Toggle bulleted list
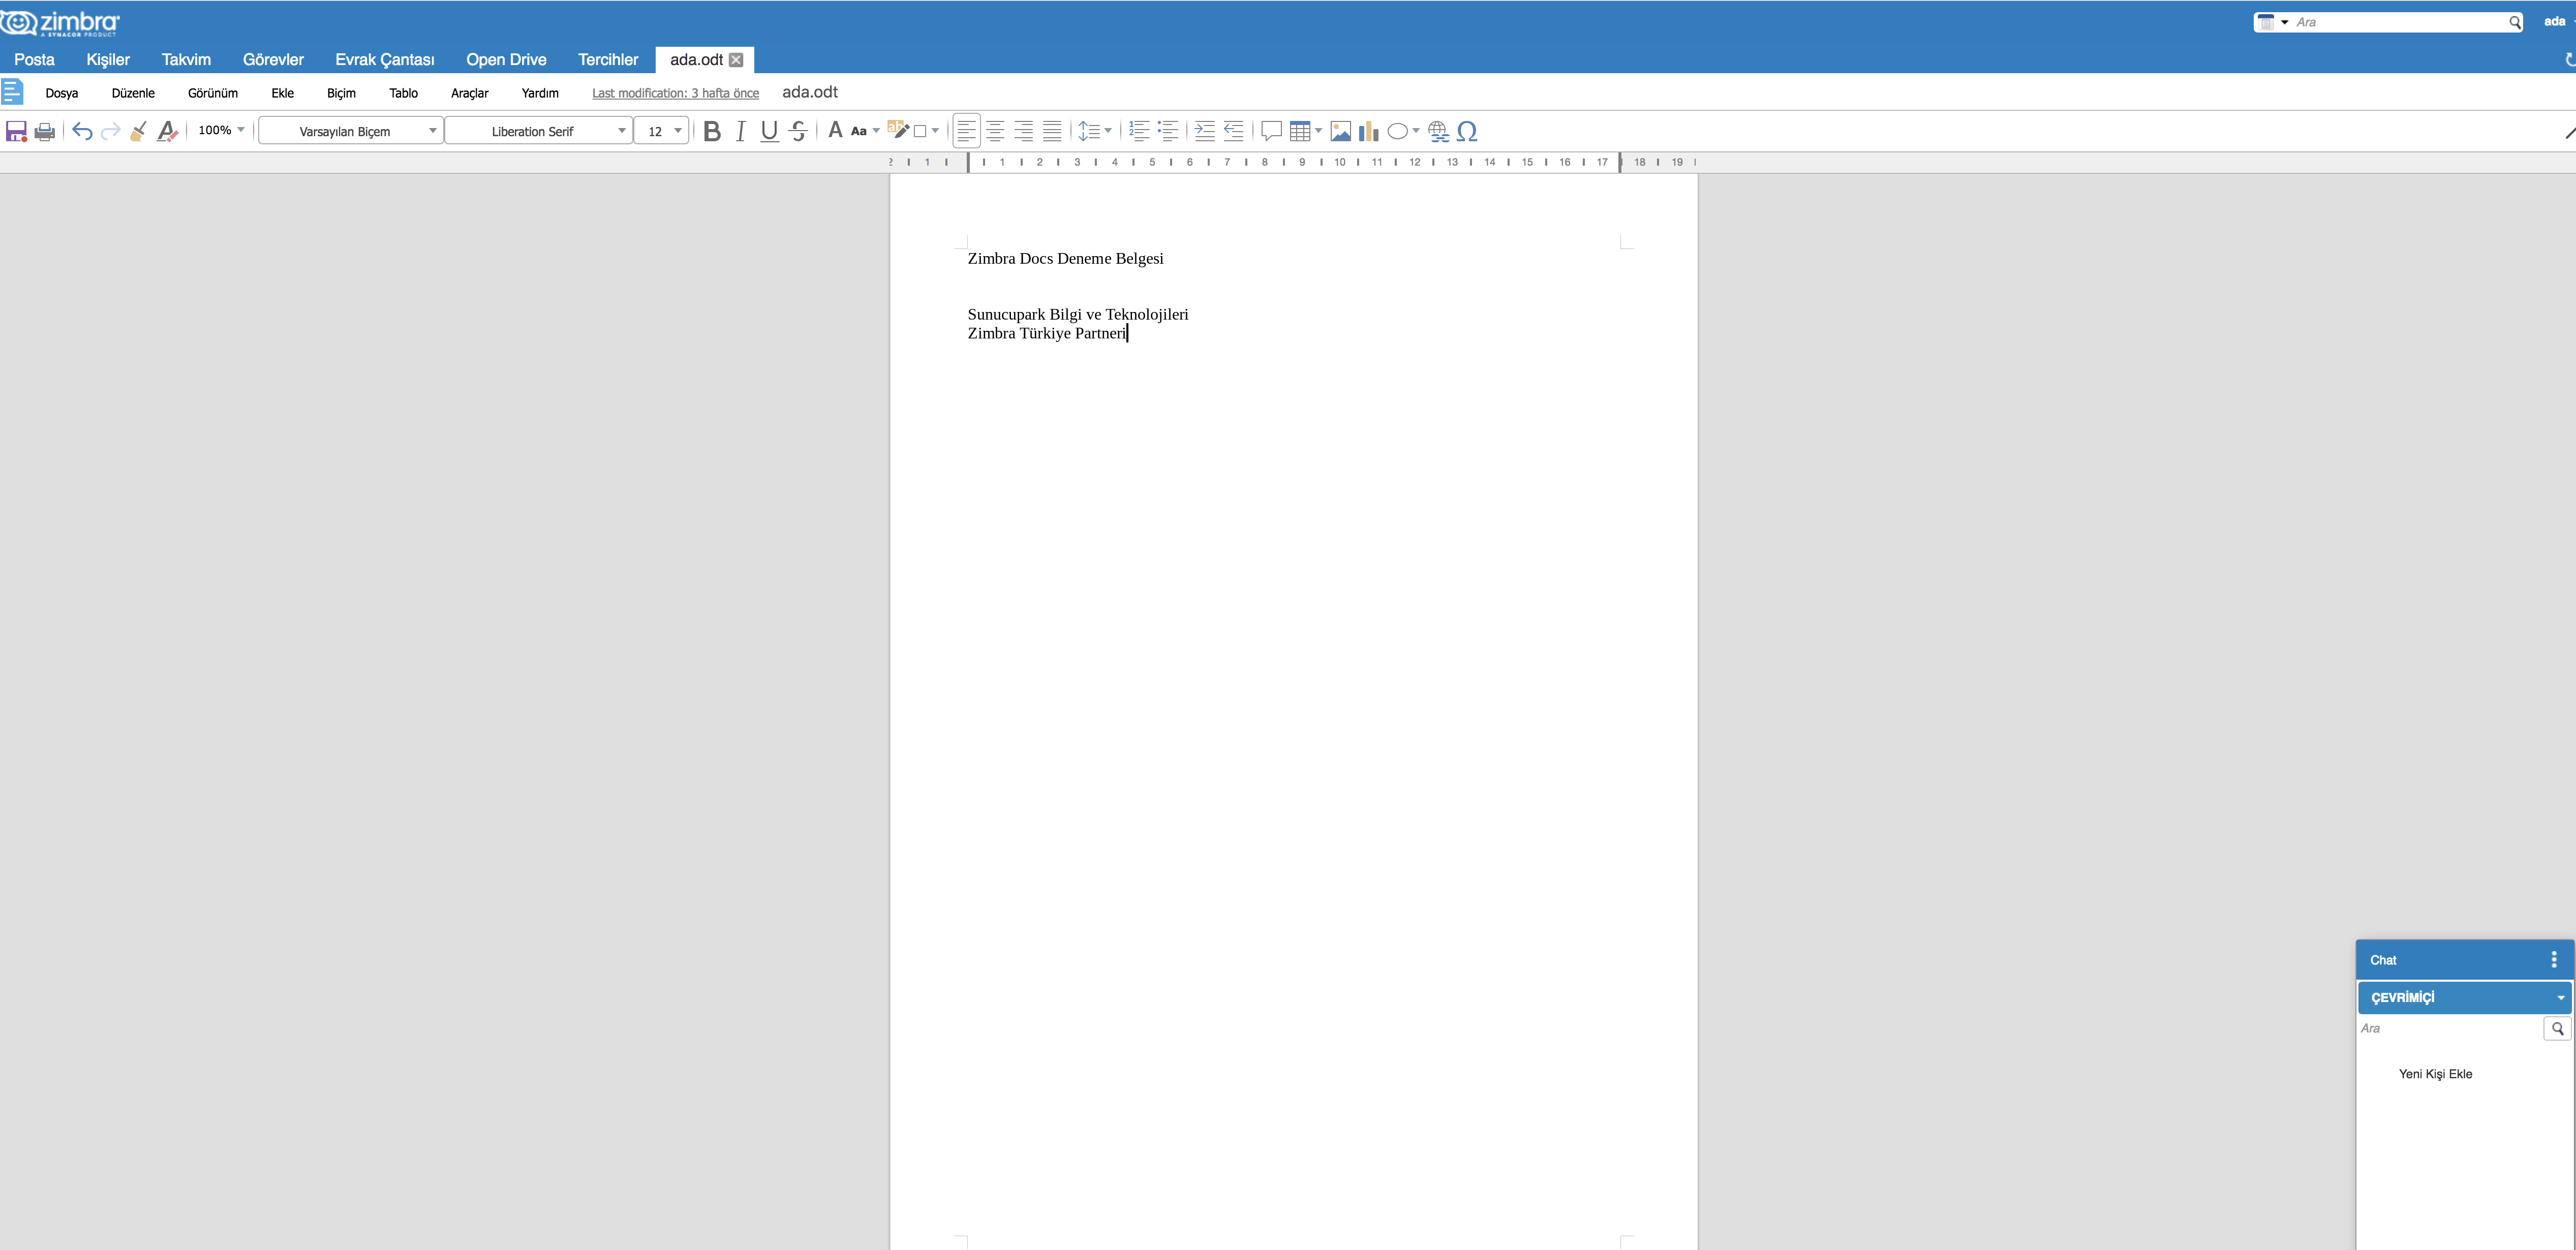Screen dimensions: 2576x1250 (1167, 131)
